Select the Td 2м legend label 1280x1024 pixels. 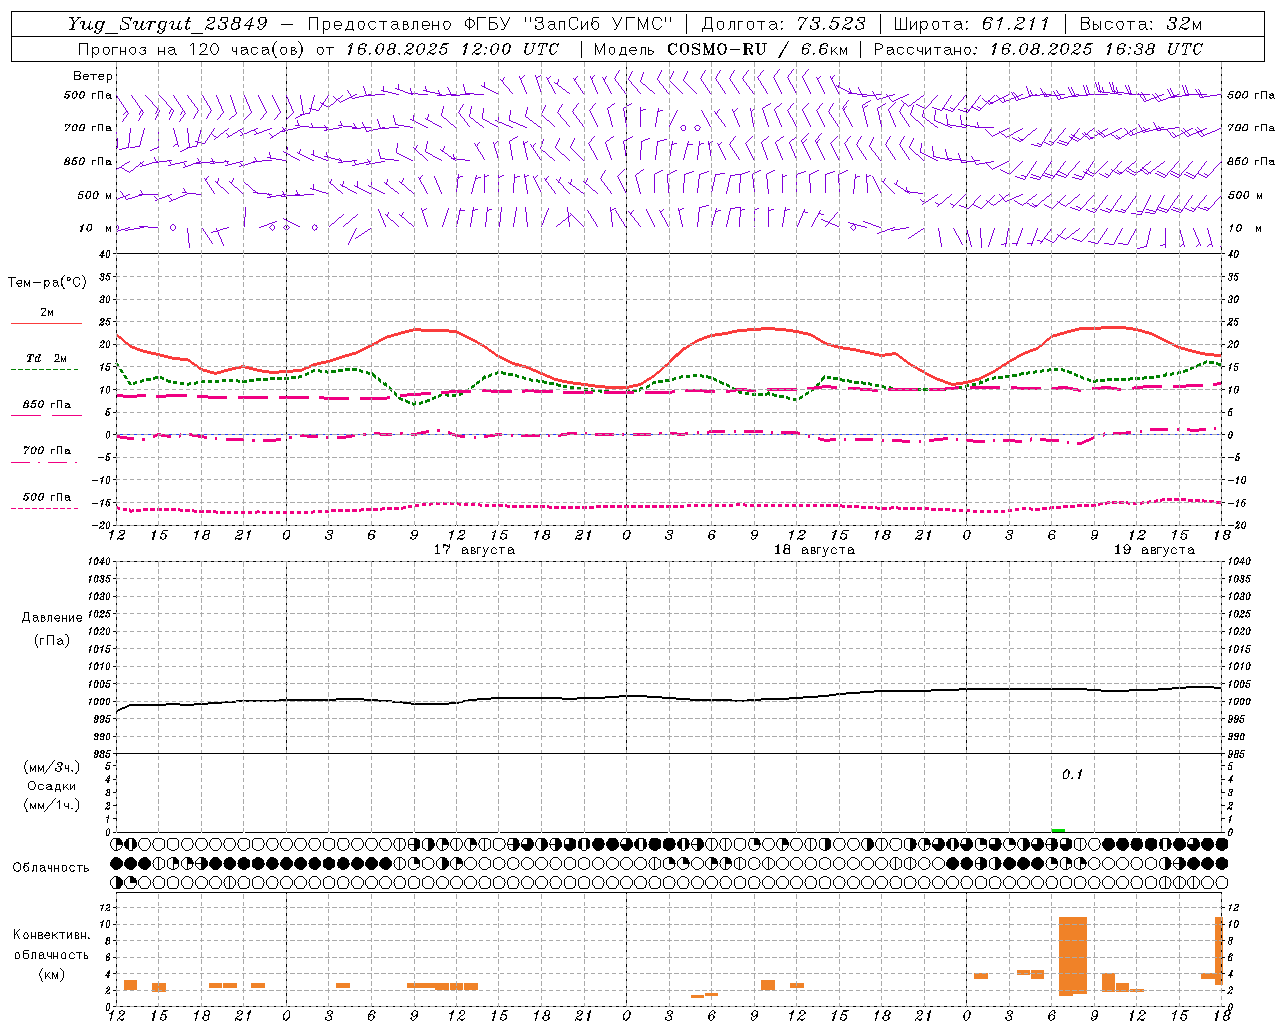click(47, 358)
